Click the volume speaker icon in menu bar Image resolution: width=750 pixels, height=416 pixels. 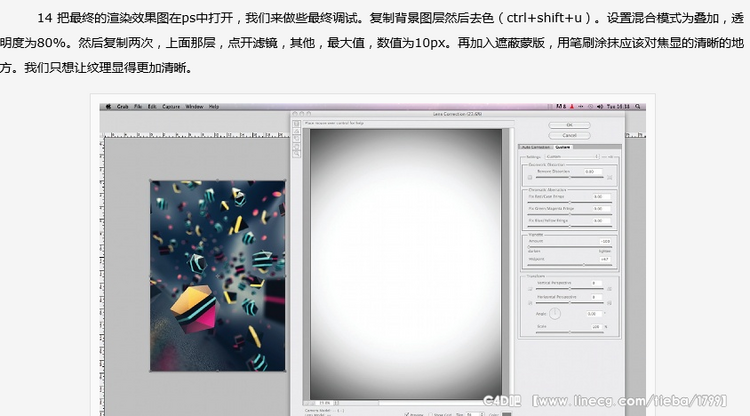[600, 107]
